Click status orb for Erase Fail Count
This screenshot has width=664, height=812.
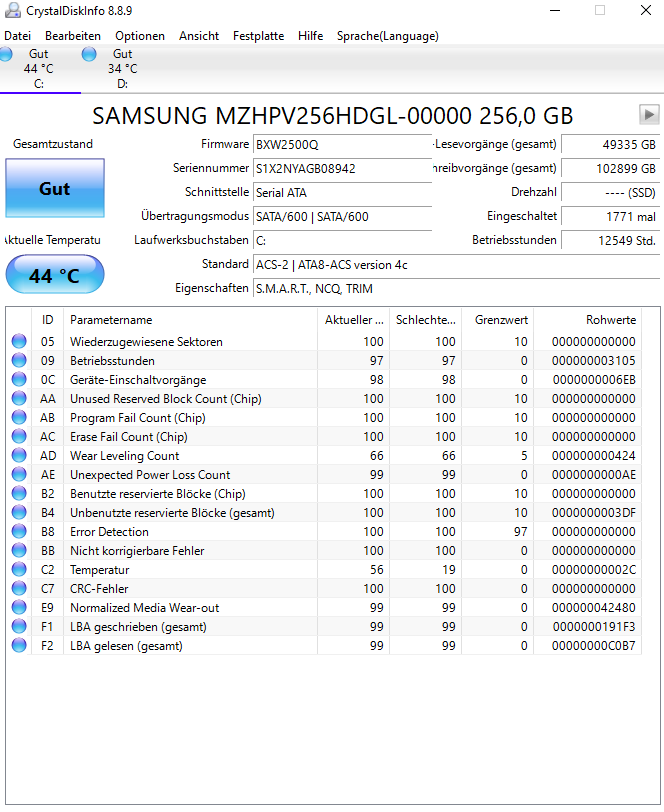[19, 437]
